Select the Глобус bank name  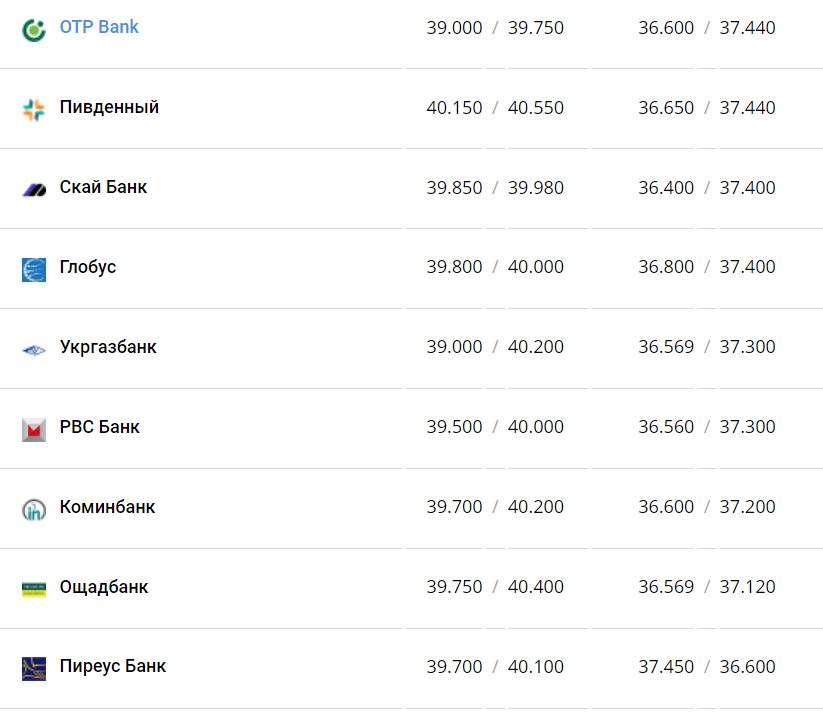tap(88, 267)
